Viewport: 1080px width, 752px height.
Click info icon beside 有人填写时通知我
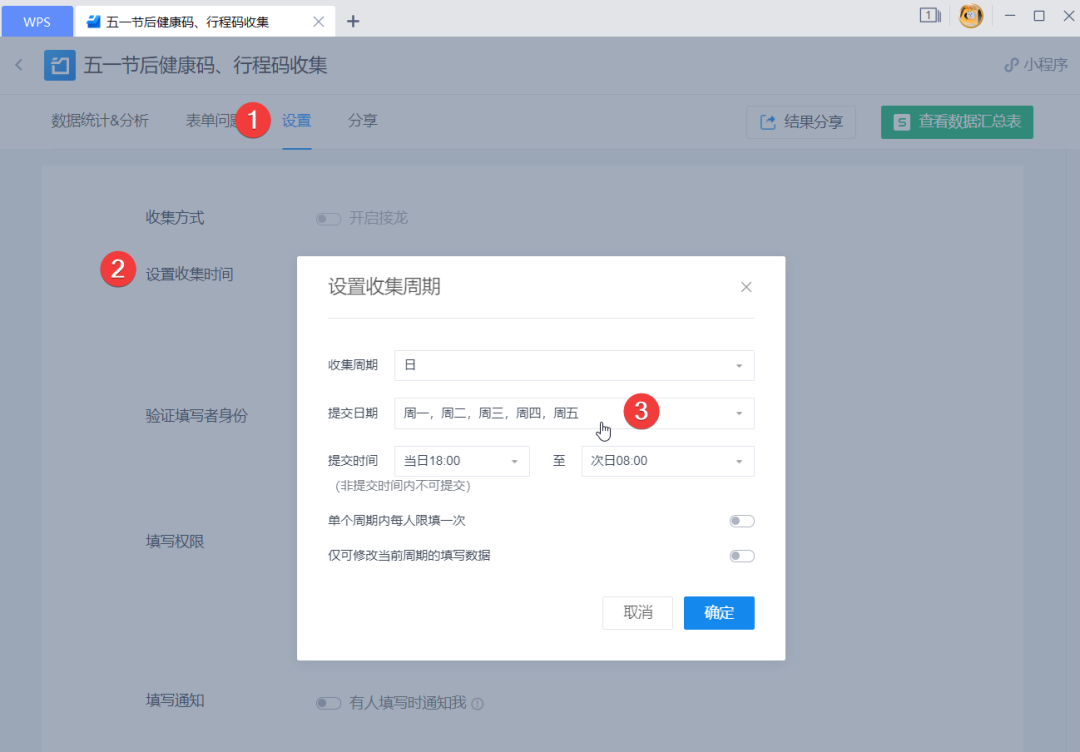pyautogui.click(x=477, y=704)
